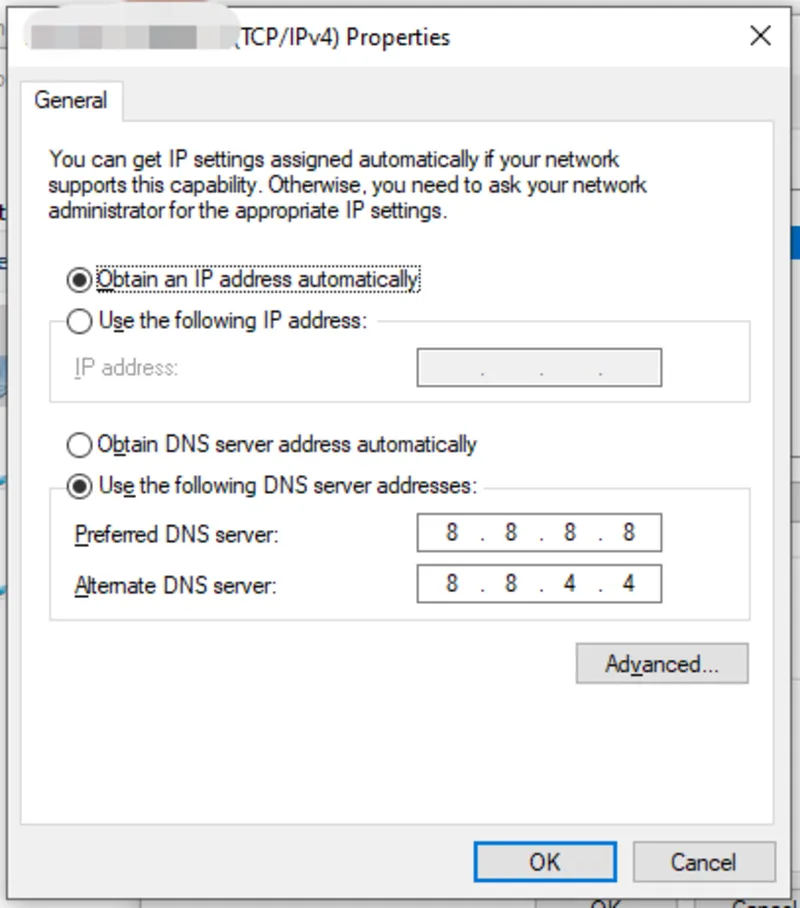This screenshot has width=800, height=908.
Task: Switch to the General tab
Action: [x=70, y=100]
